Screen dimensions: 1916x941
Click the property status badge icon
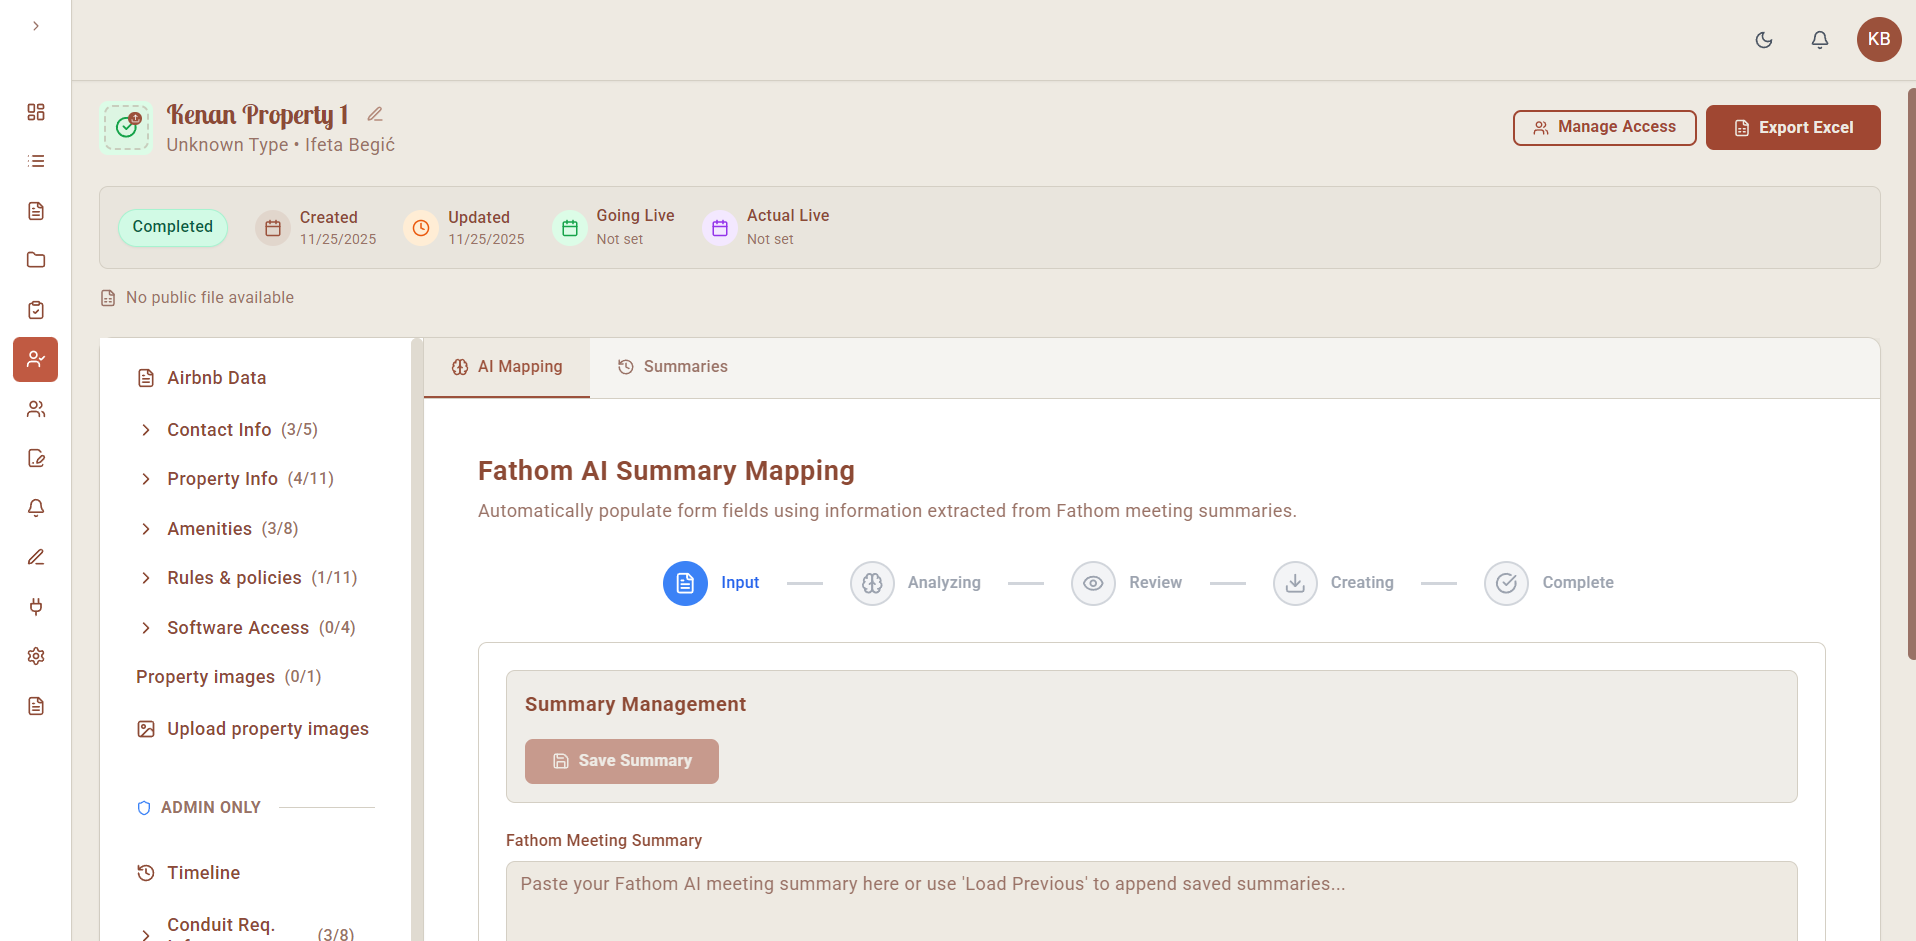[x=126, y=127]
